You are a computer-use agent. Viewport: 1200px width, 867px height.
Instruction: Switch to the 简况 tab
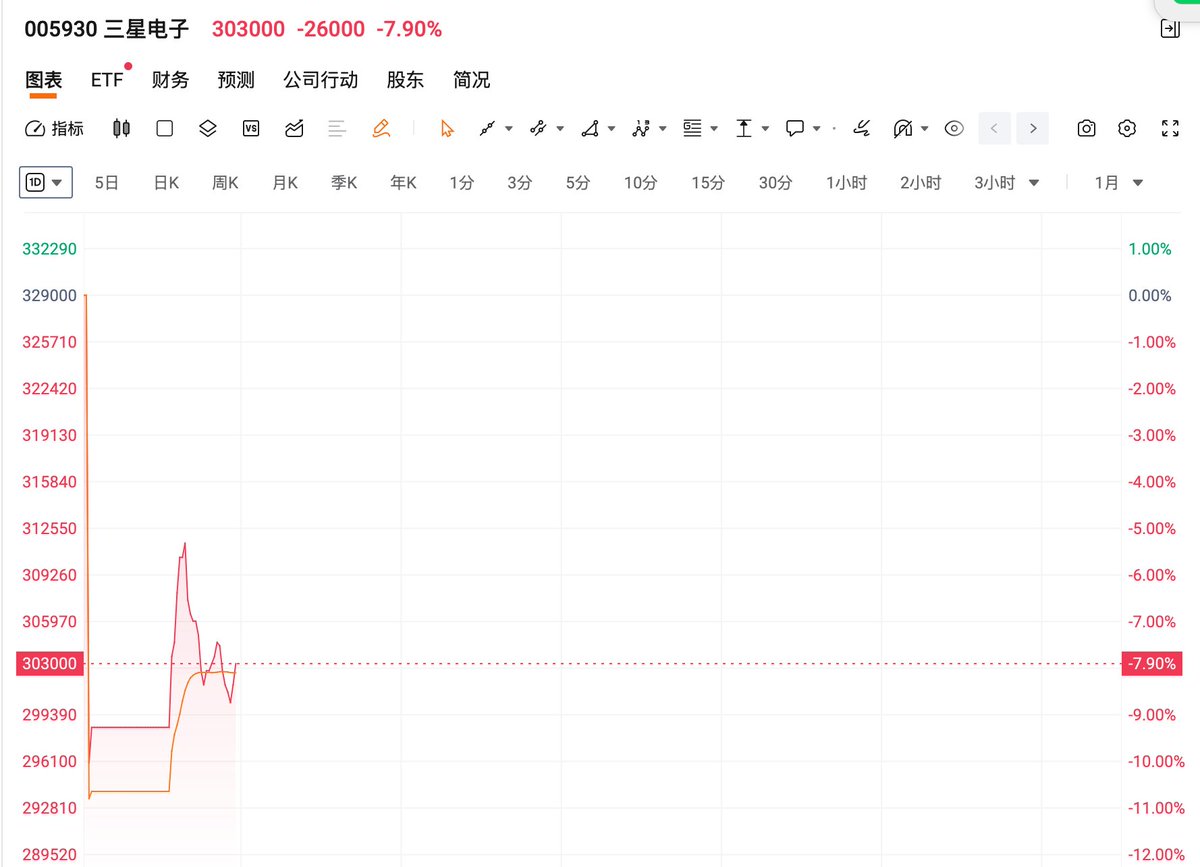click(471, 80)
